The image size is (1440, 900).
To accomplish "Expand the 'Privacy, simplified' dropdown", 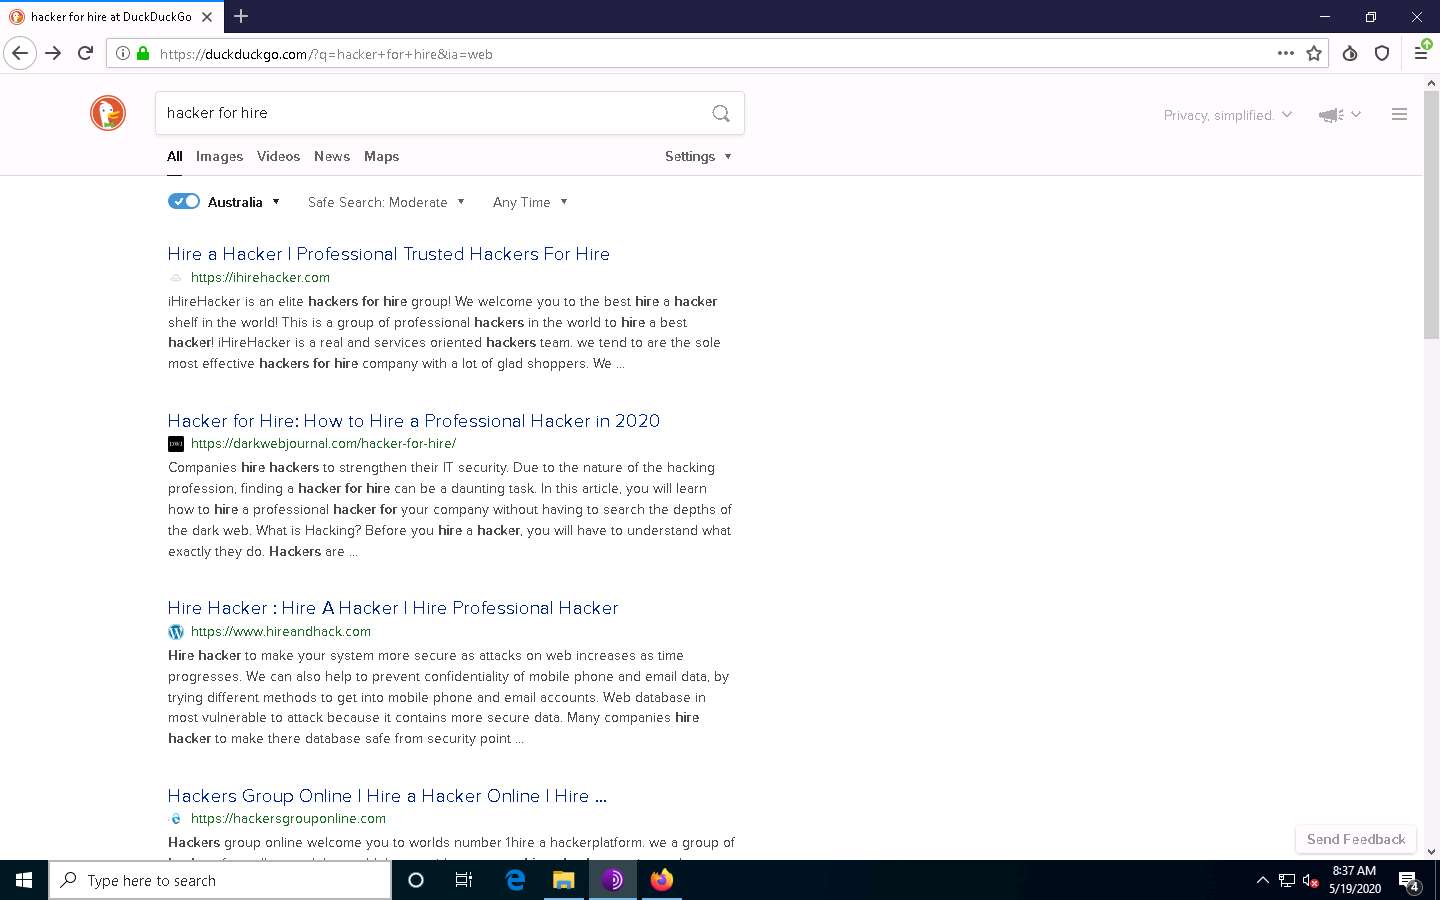I will 1228,115.
